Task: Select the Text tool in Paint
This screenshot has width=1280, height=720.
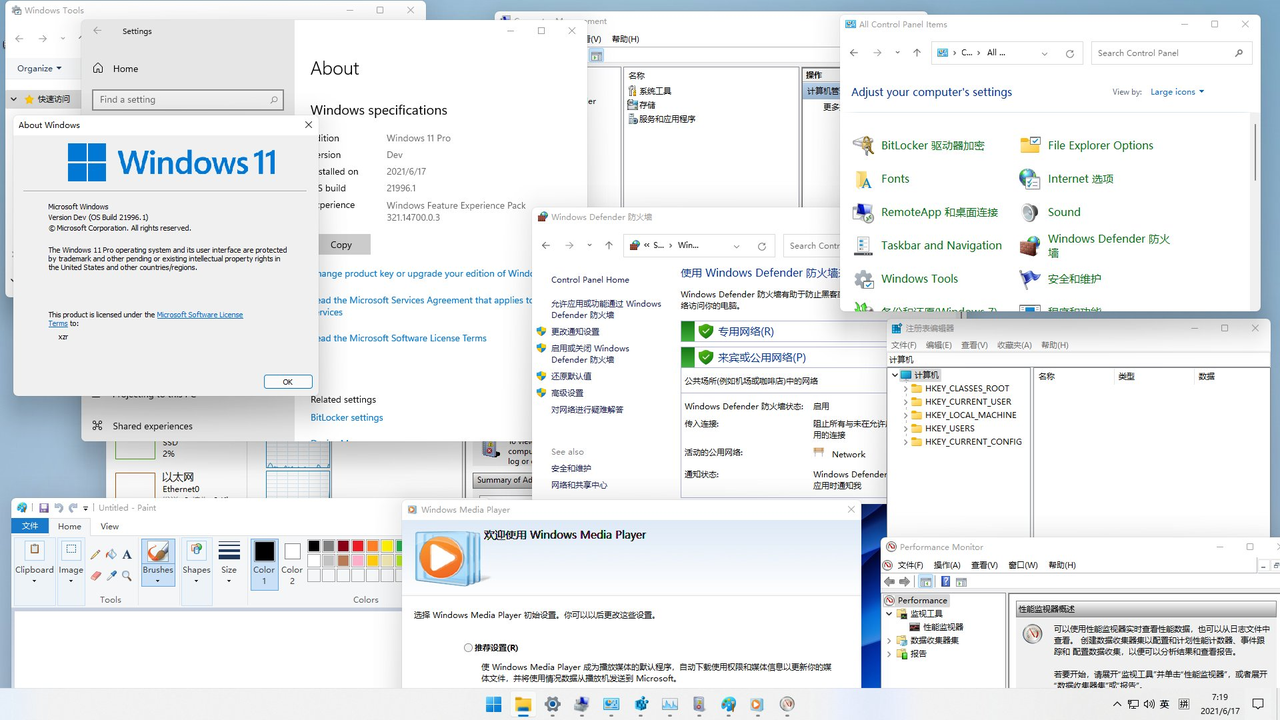Action: coord(126,554)
